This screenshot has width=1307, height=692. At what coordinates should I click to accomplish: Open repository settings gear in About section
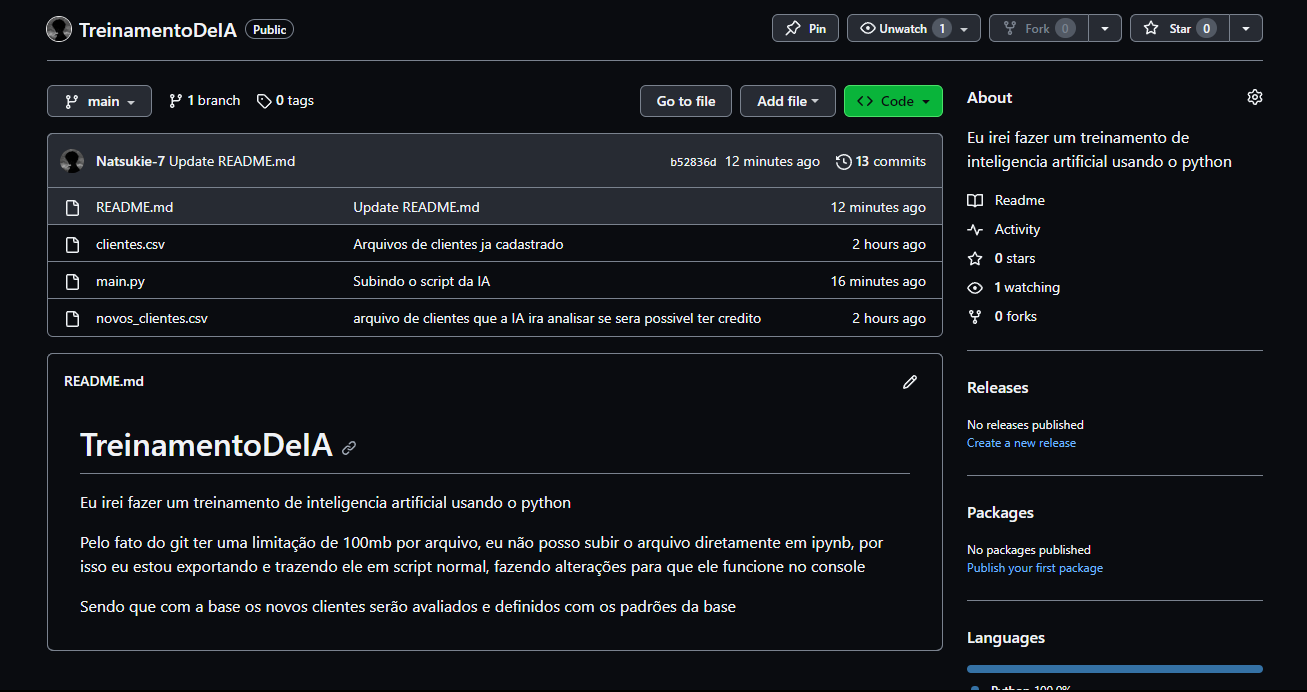(1255, 96)
